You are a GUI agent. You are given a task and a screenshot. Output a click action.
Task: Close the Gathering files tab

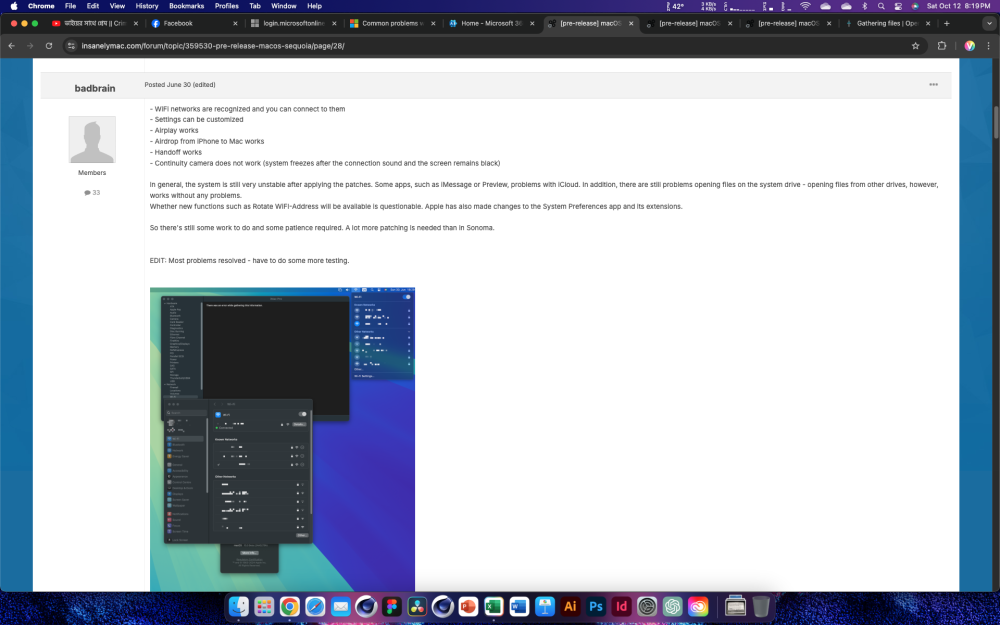928,24
